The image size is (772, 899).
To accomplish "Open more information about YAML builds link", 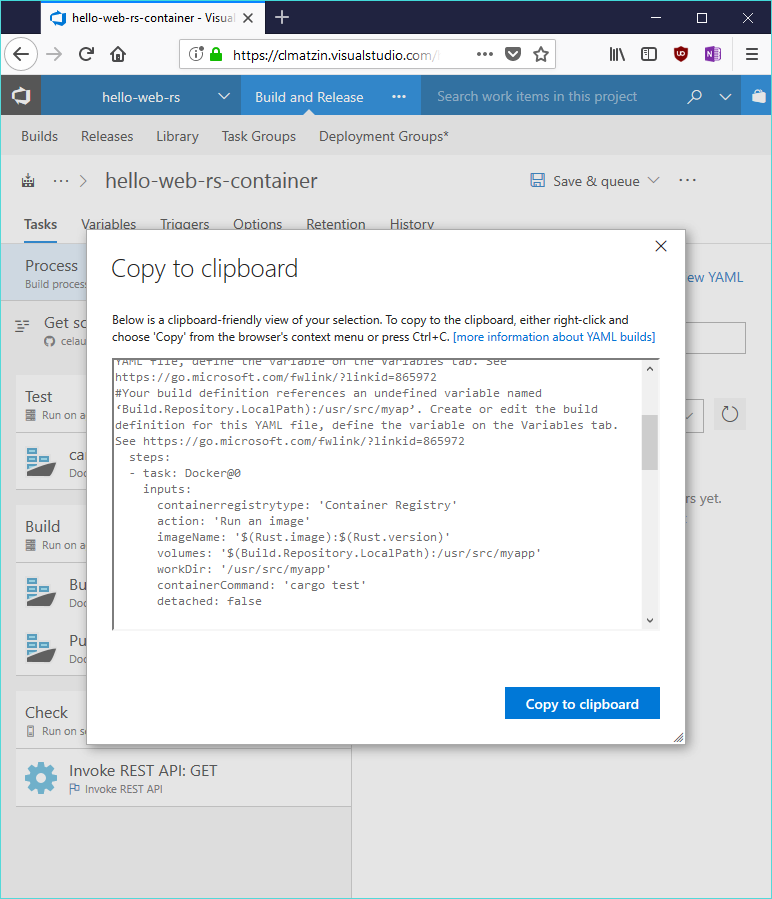I will [554, 337].
